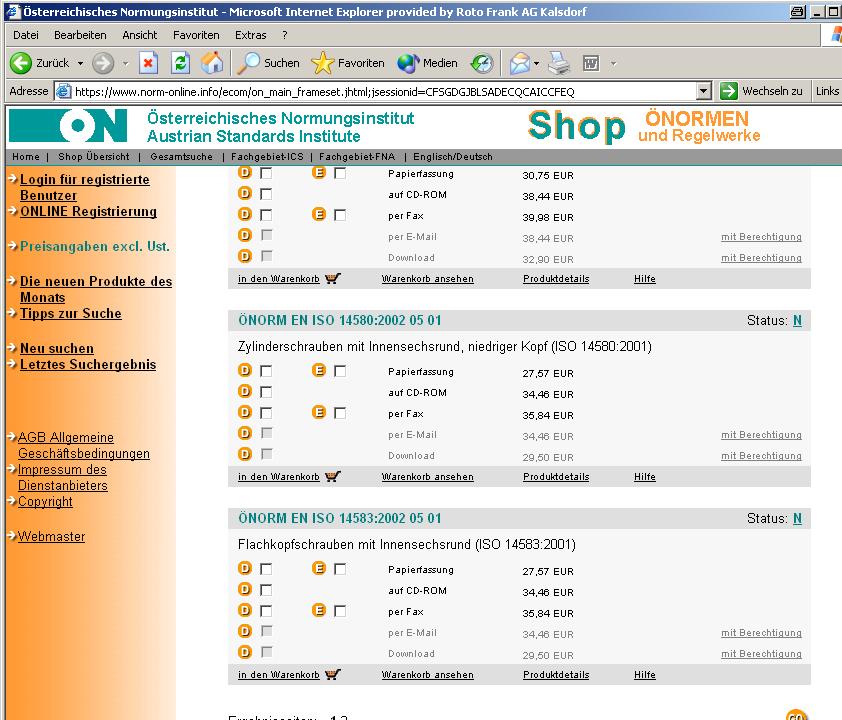Open the Ansicht menu

tap(140, 35)
